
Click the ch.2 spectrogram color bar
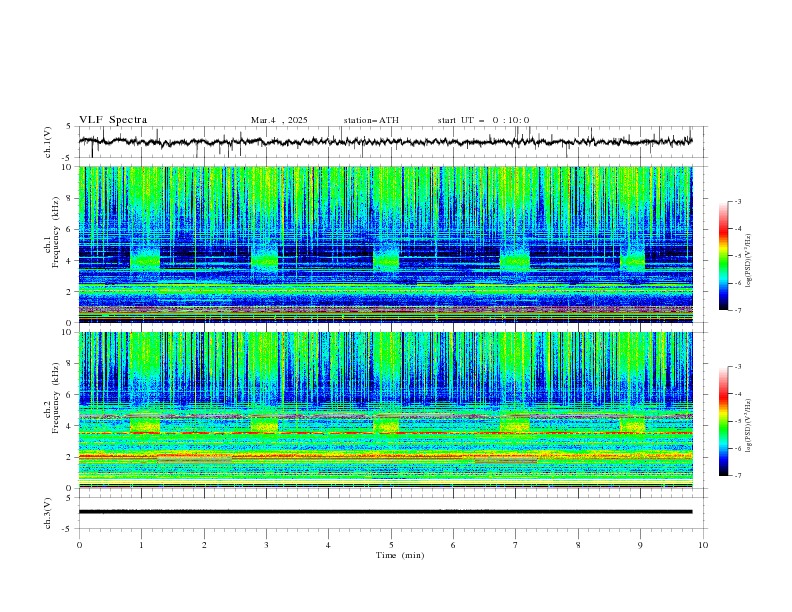coord(723,421)
